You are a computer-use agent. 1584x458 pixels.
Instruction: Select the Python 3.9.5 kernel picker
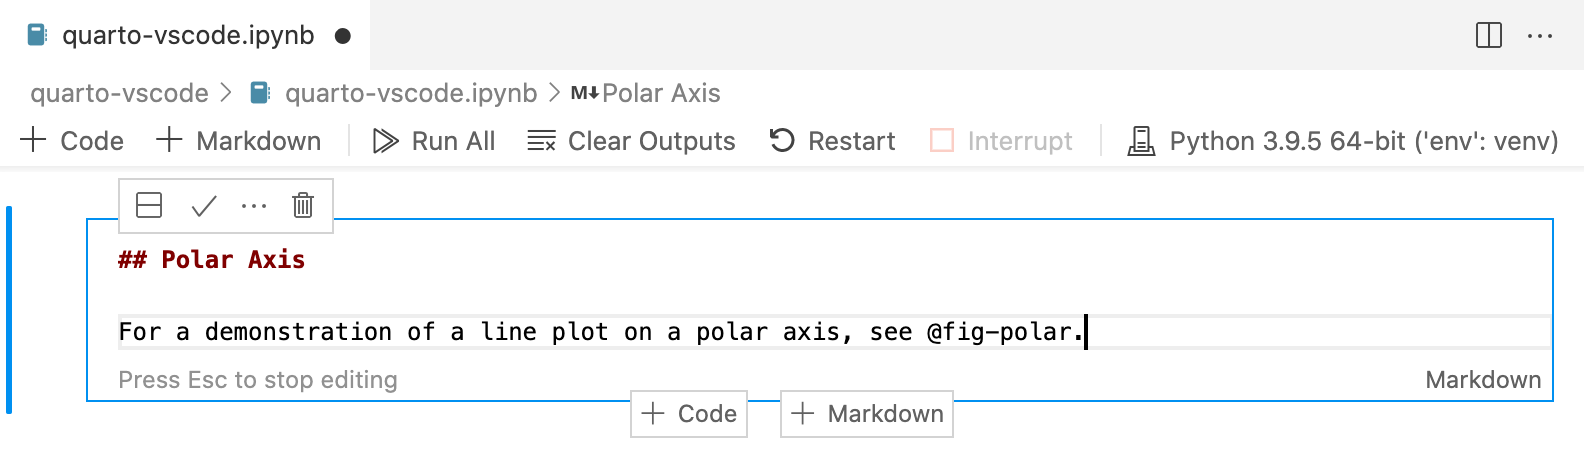pos(1343,141)
